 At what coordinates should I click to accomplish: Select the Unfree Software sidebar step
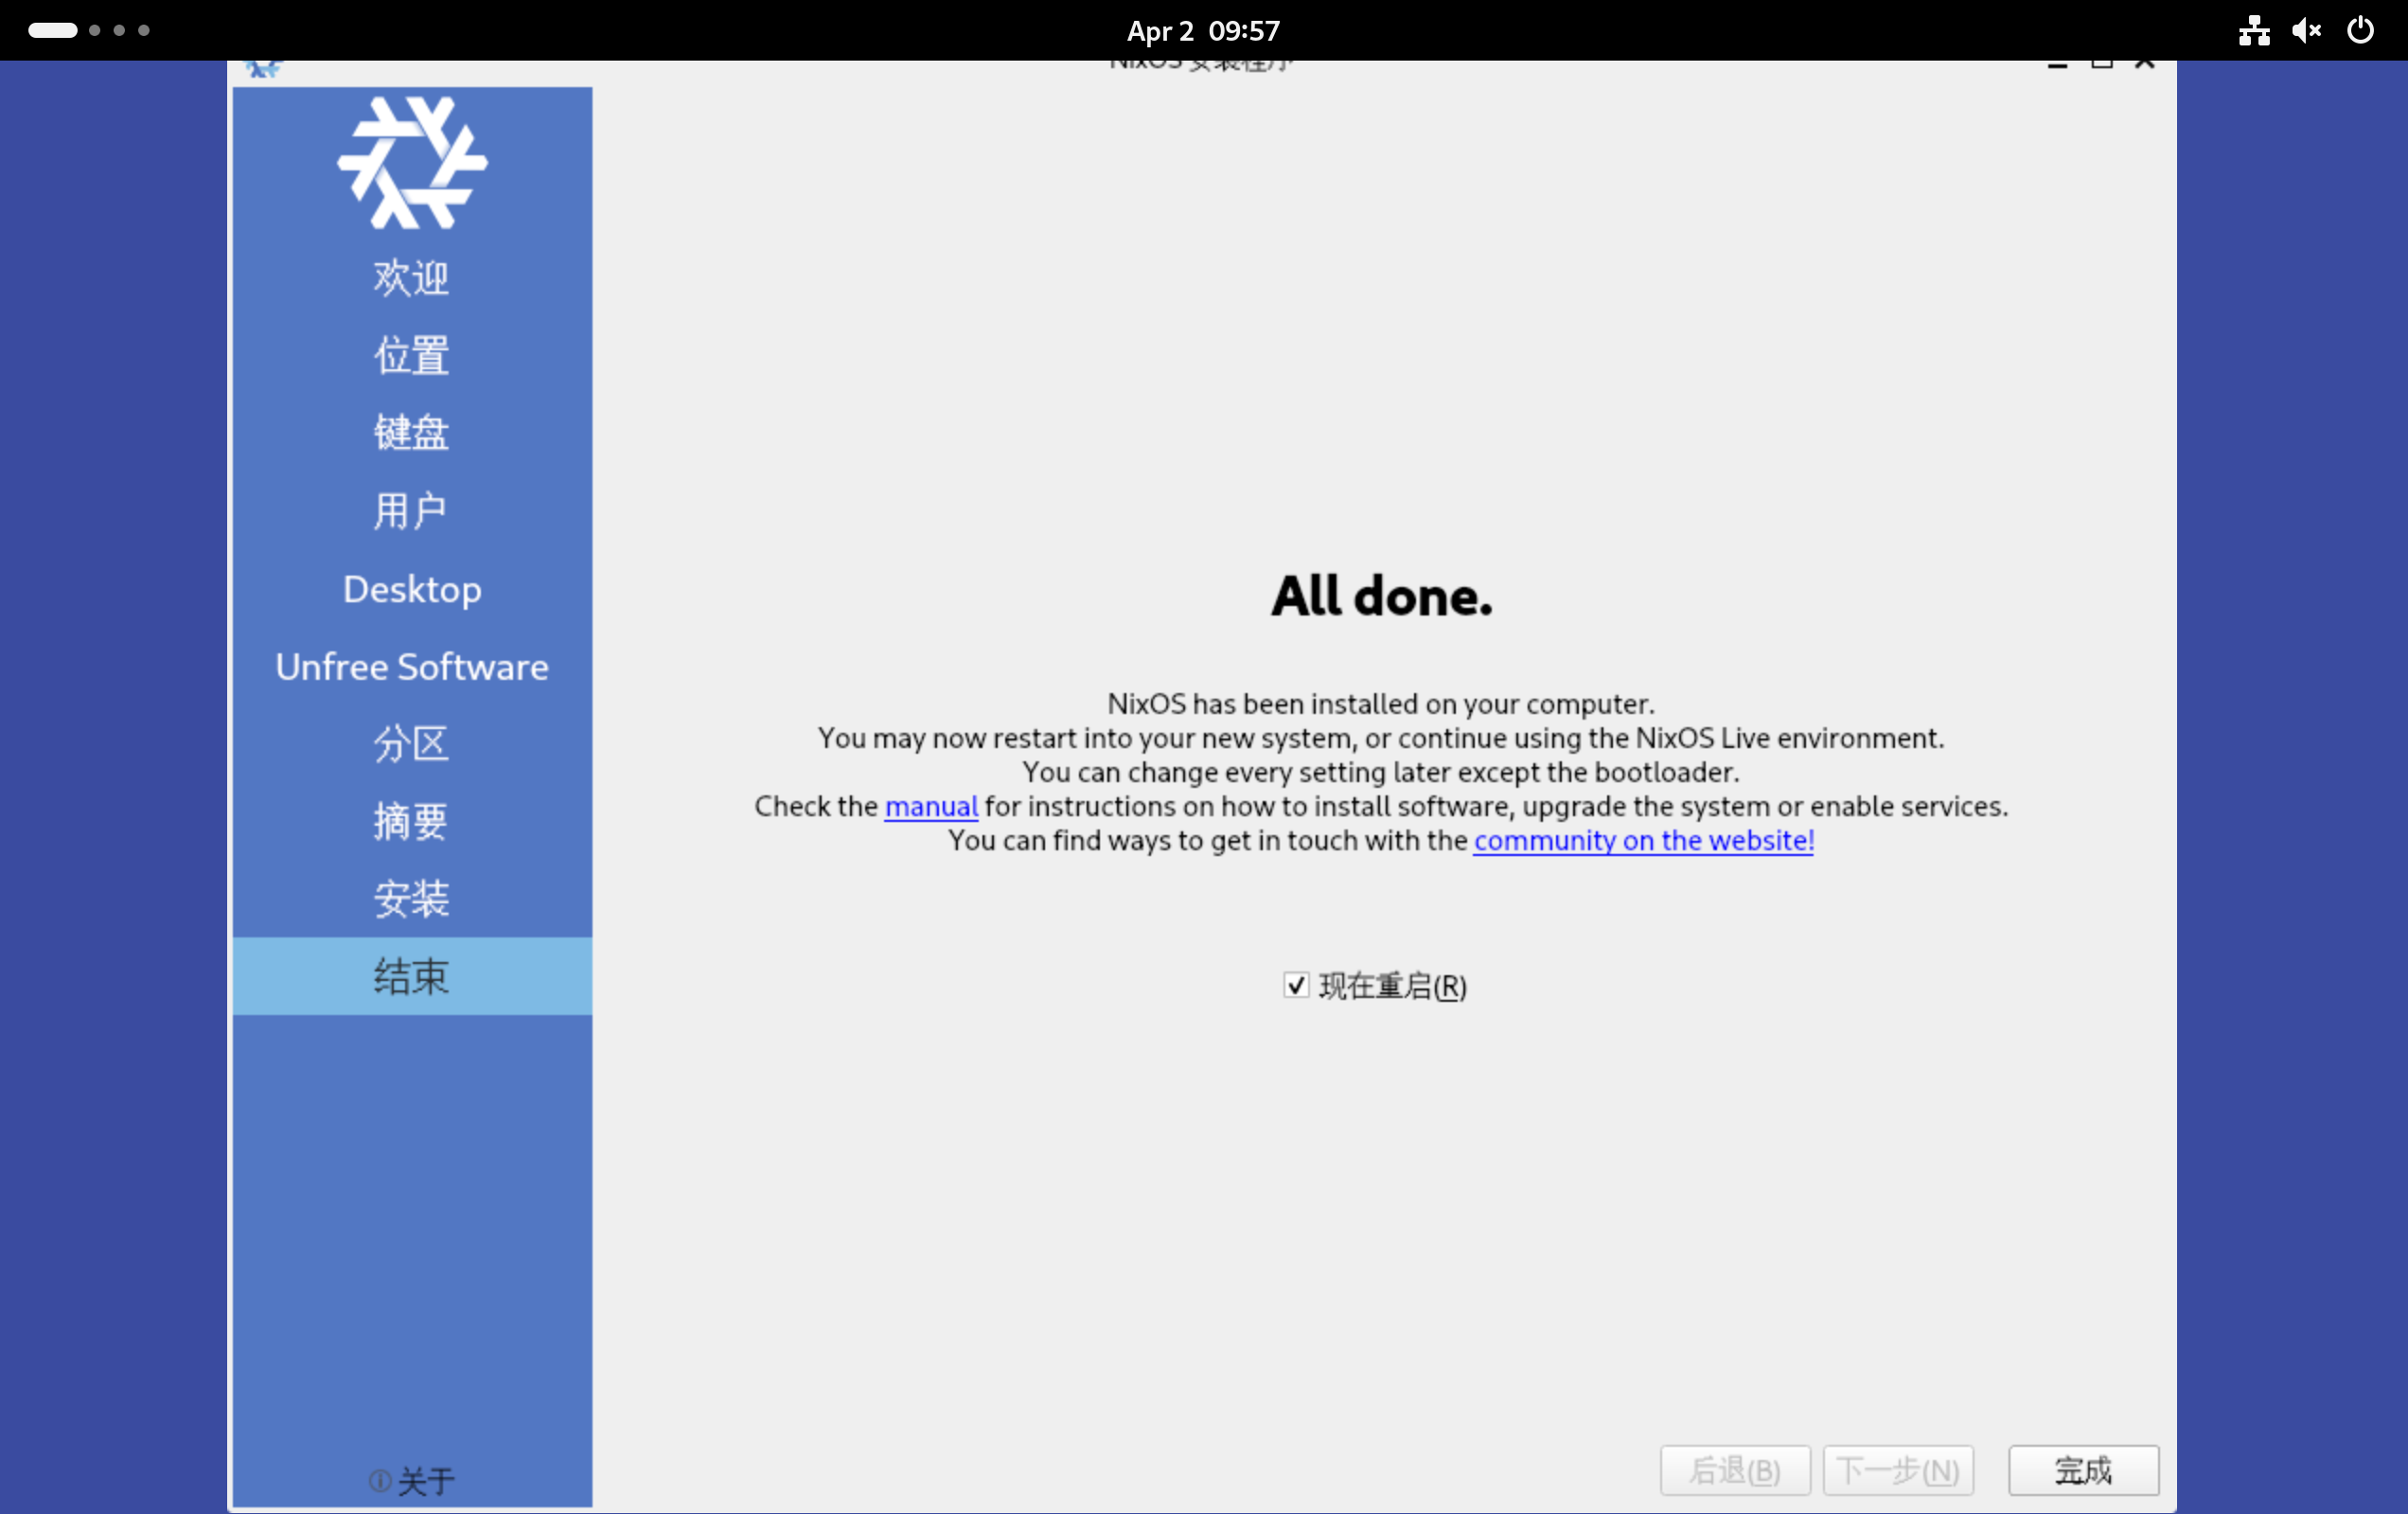[x=412, y=667]
